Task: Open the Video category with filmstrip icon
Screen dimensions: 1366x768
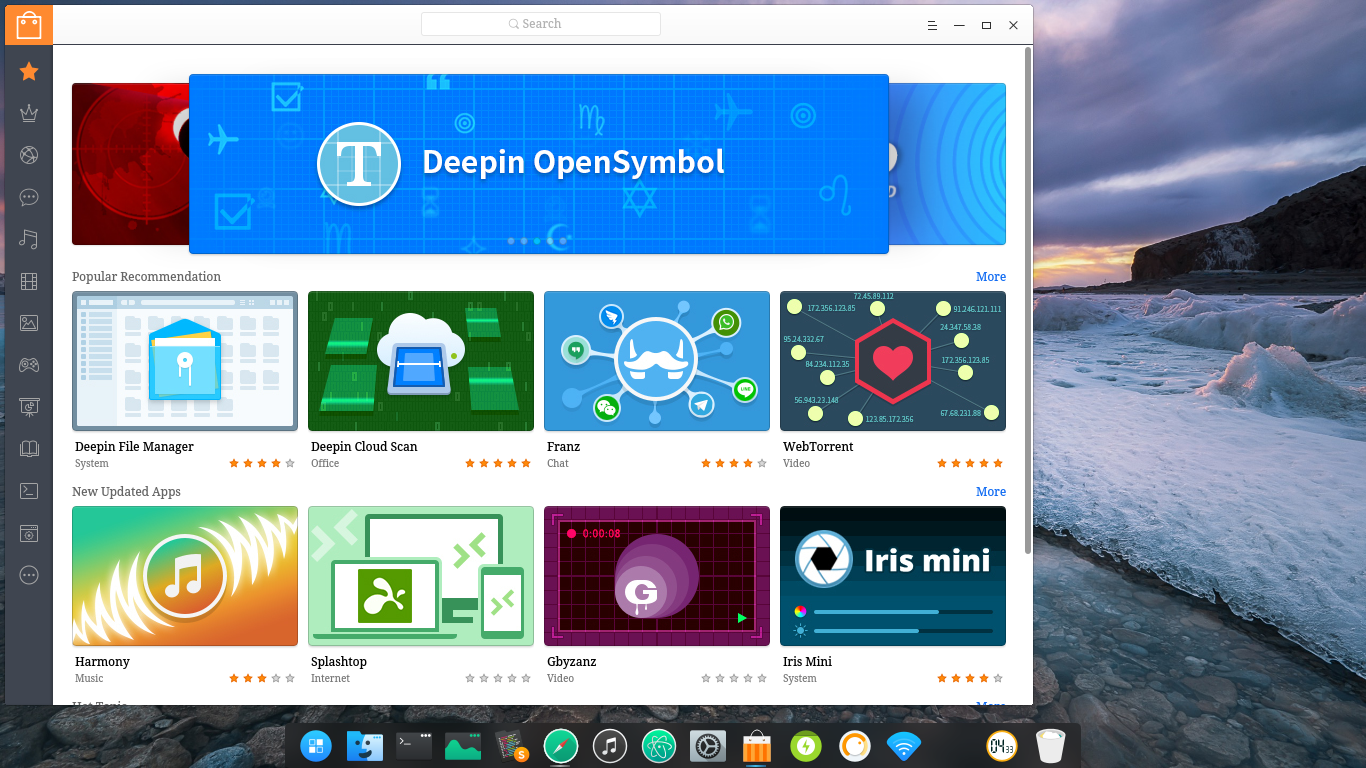Action: pyautogui.click(x=28, y=281)
